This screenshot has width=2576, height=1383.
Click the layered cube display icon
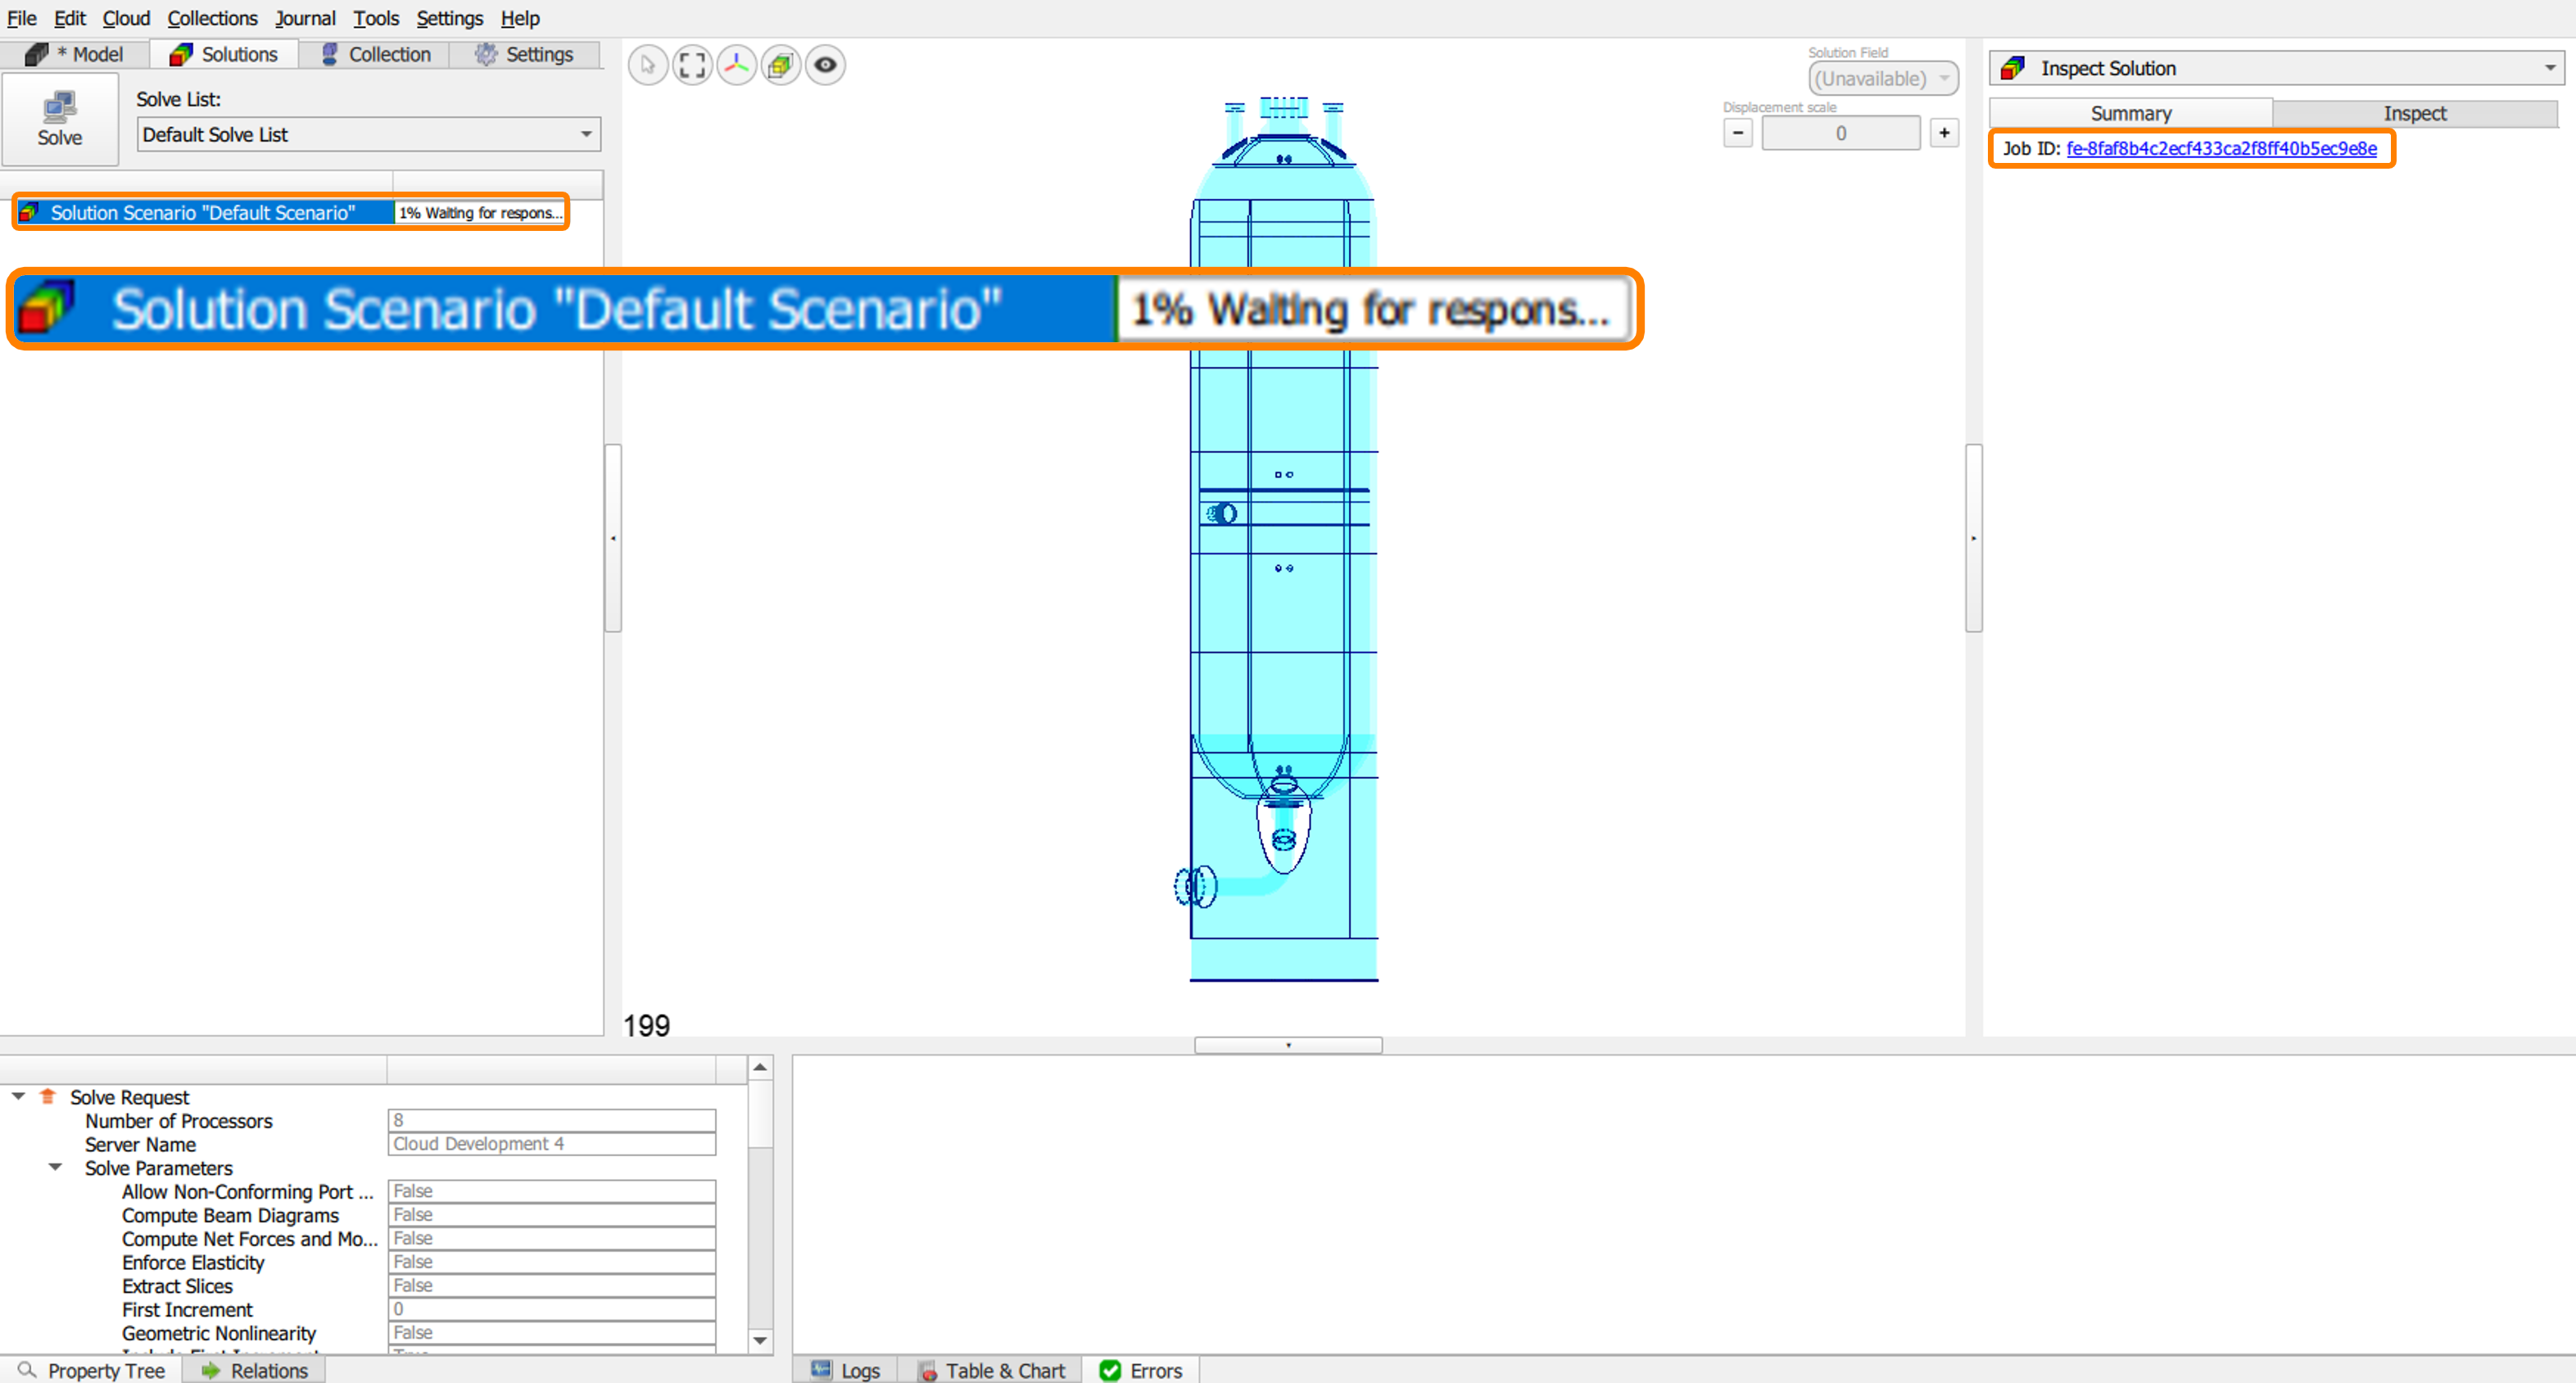(781, 66)
